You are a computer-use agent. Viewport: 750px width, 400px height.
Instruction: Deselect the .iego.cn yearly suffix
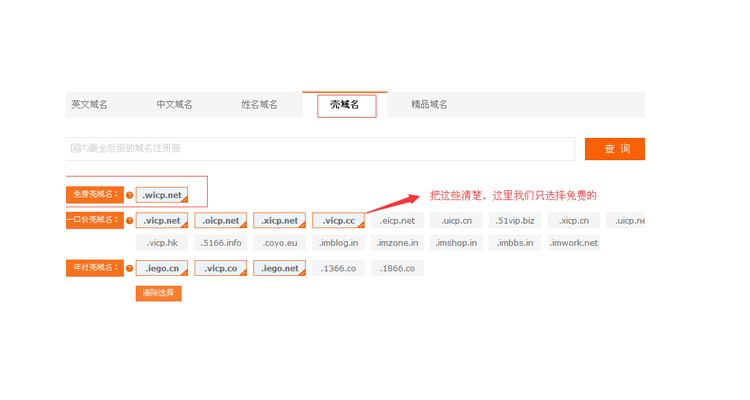pos(162,268)
